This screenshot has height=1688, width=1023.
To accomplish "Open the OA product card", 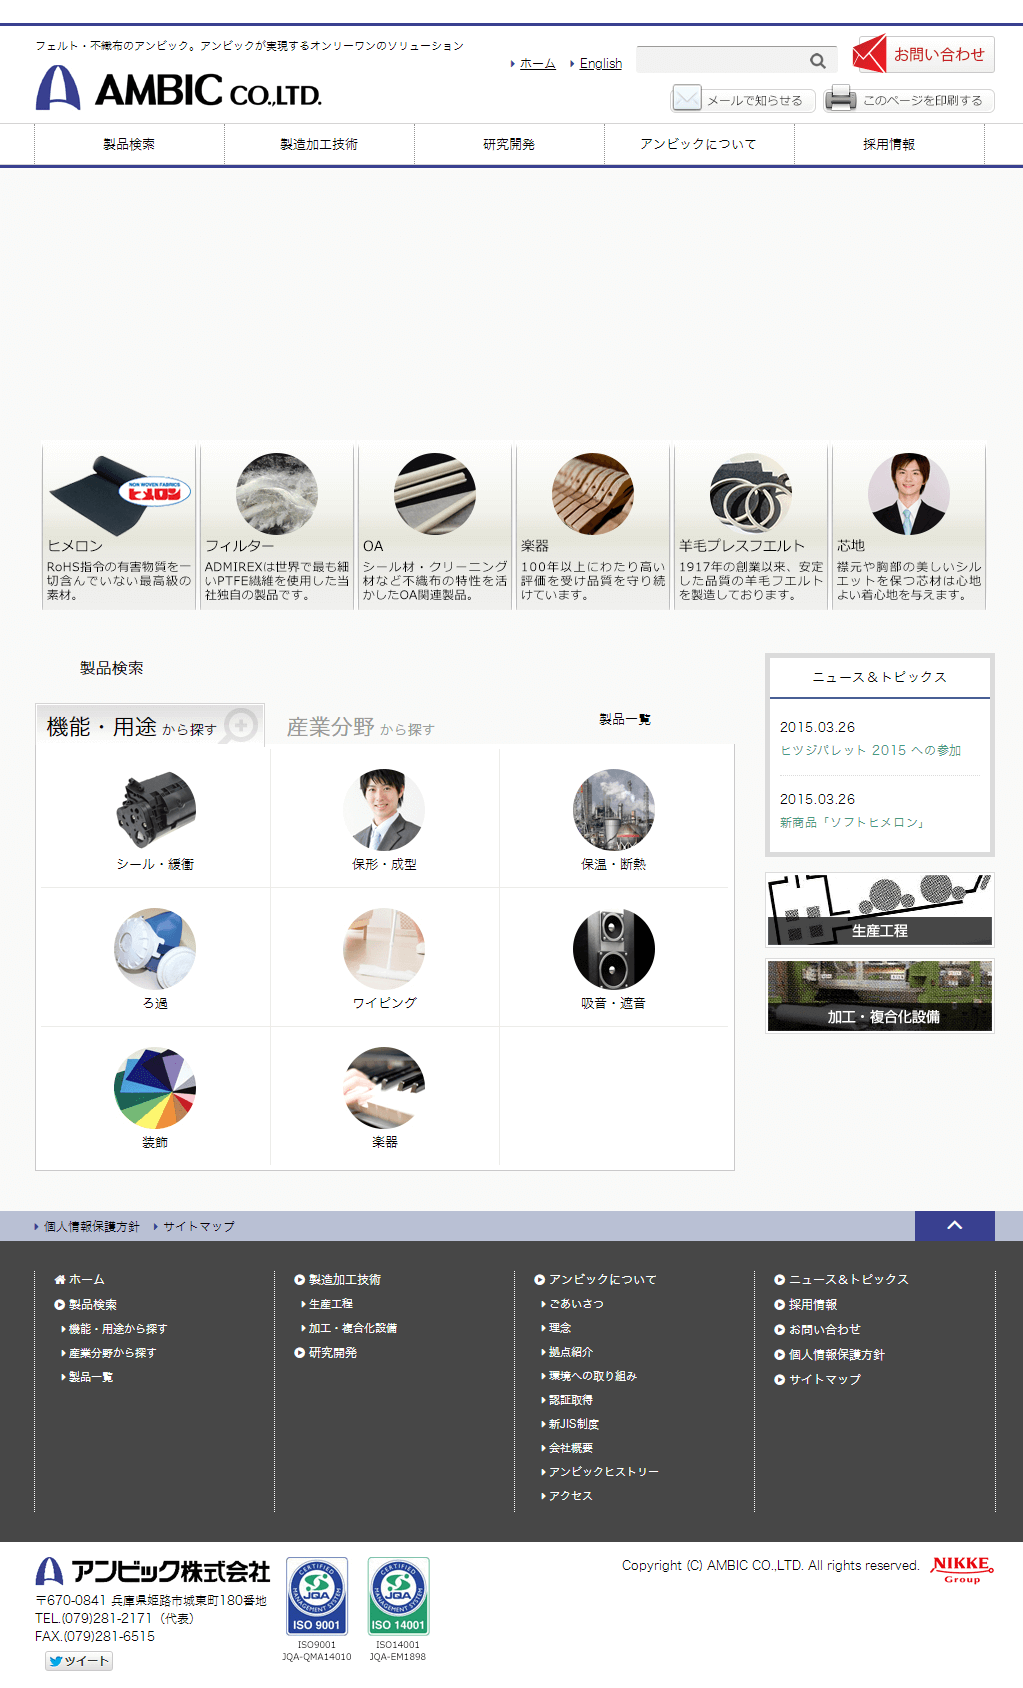I will point(435,527).
